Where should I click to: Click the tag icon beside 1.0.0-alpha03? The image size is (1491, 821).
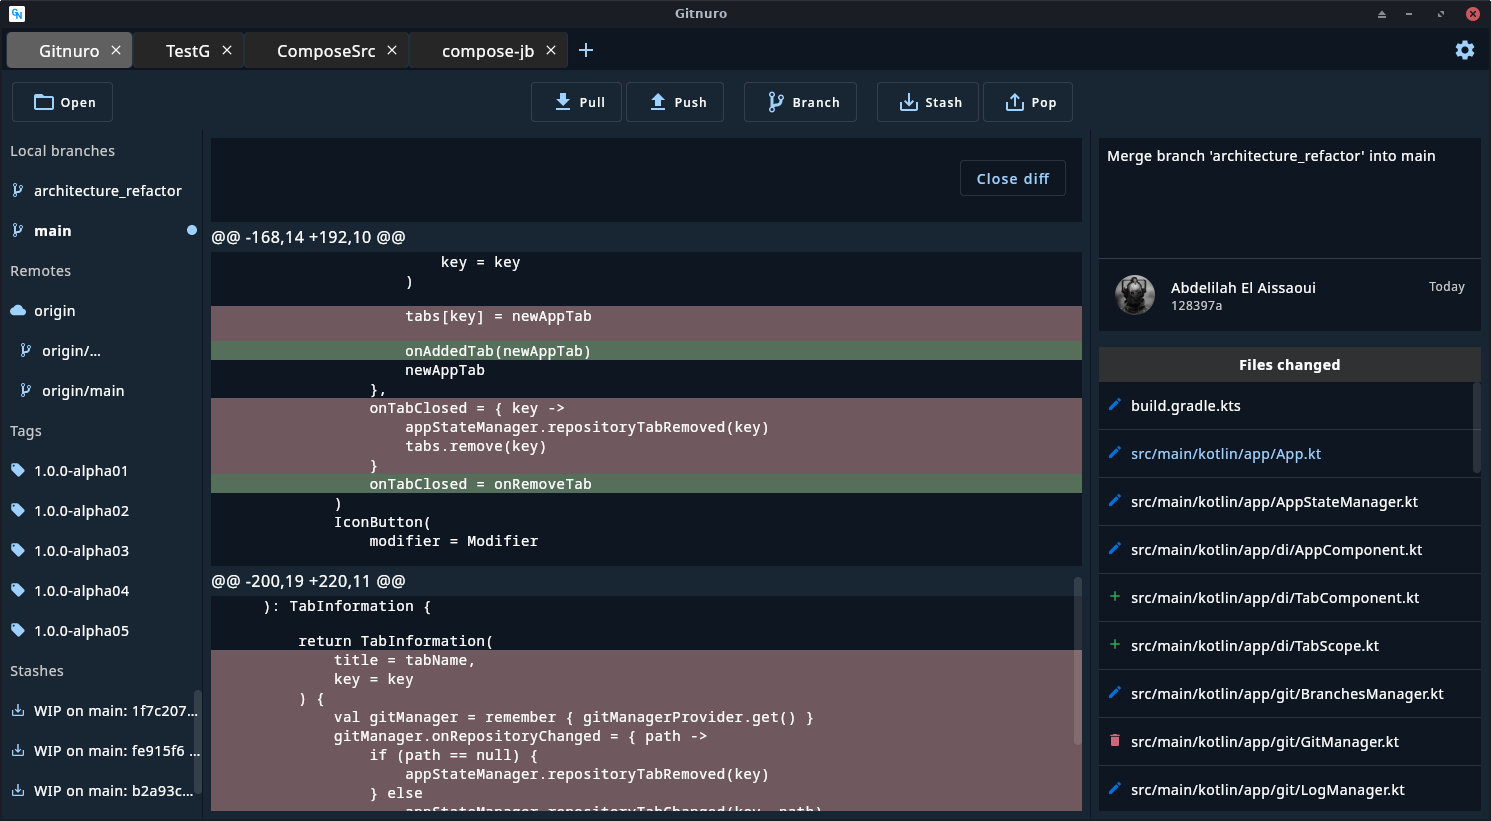coord(17,550)
